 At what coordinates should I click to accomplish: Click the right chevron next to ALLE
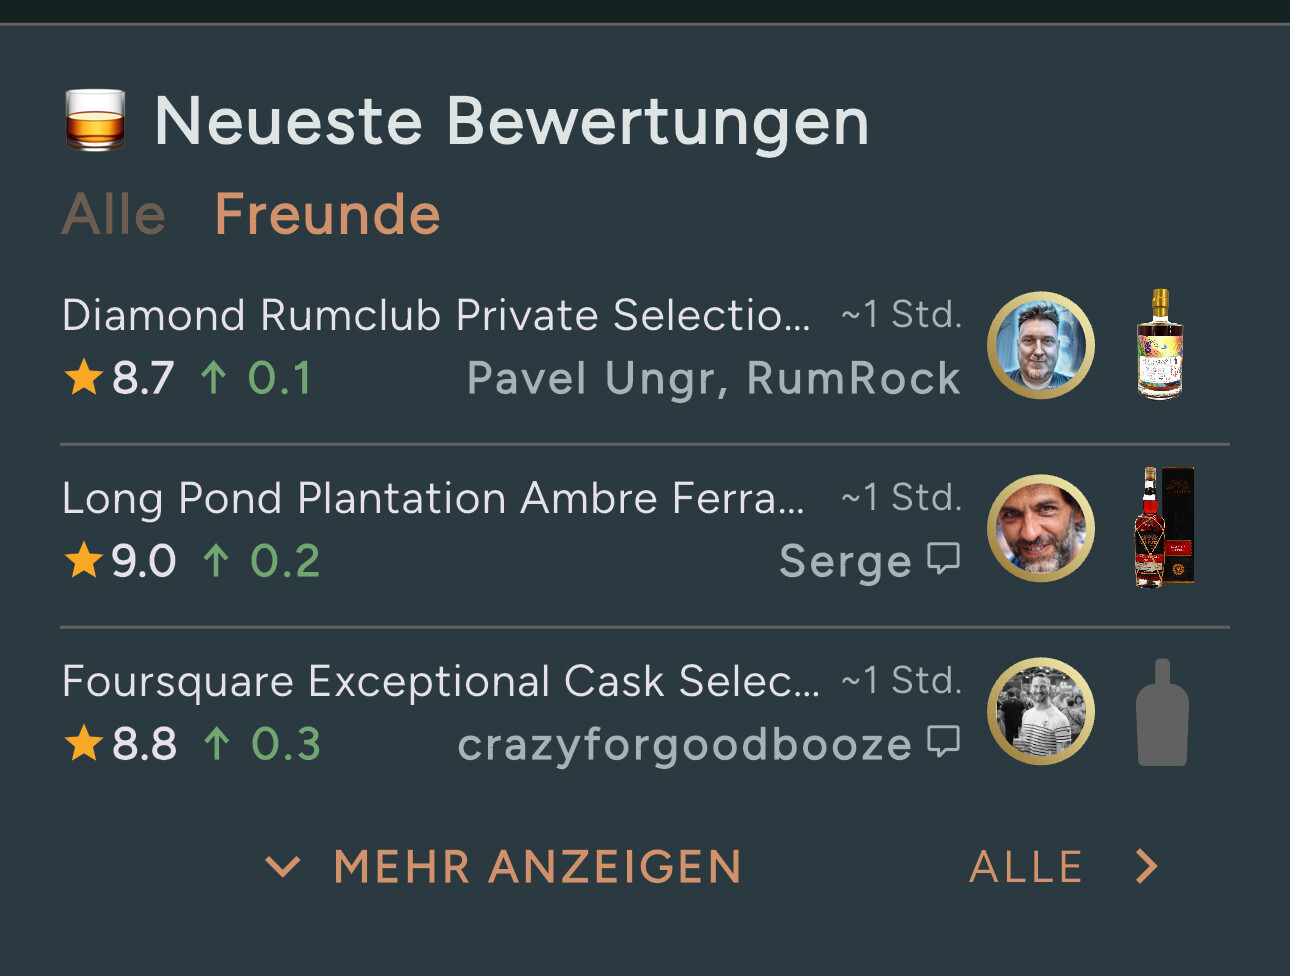1146,866
